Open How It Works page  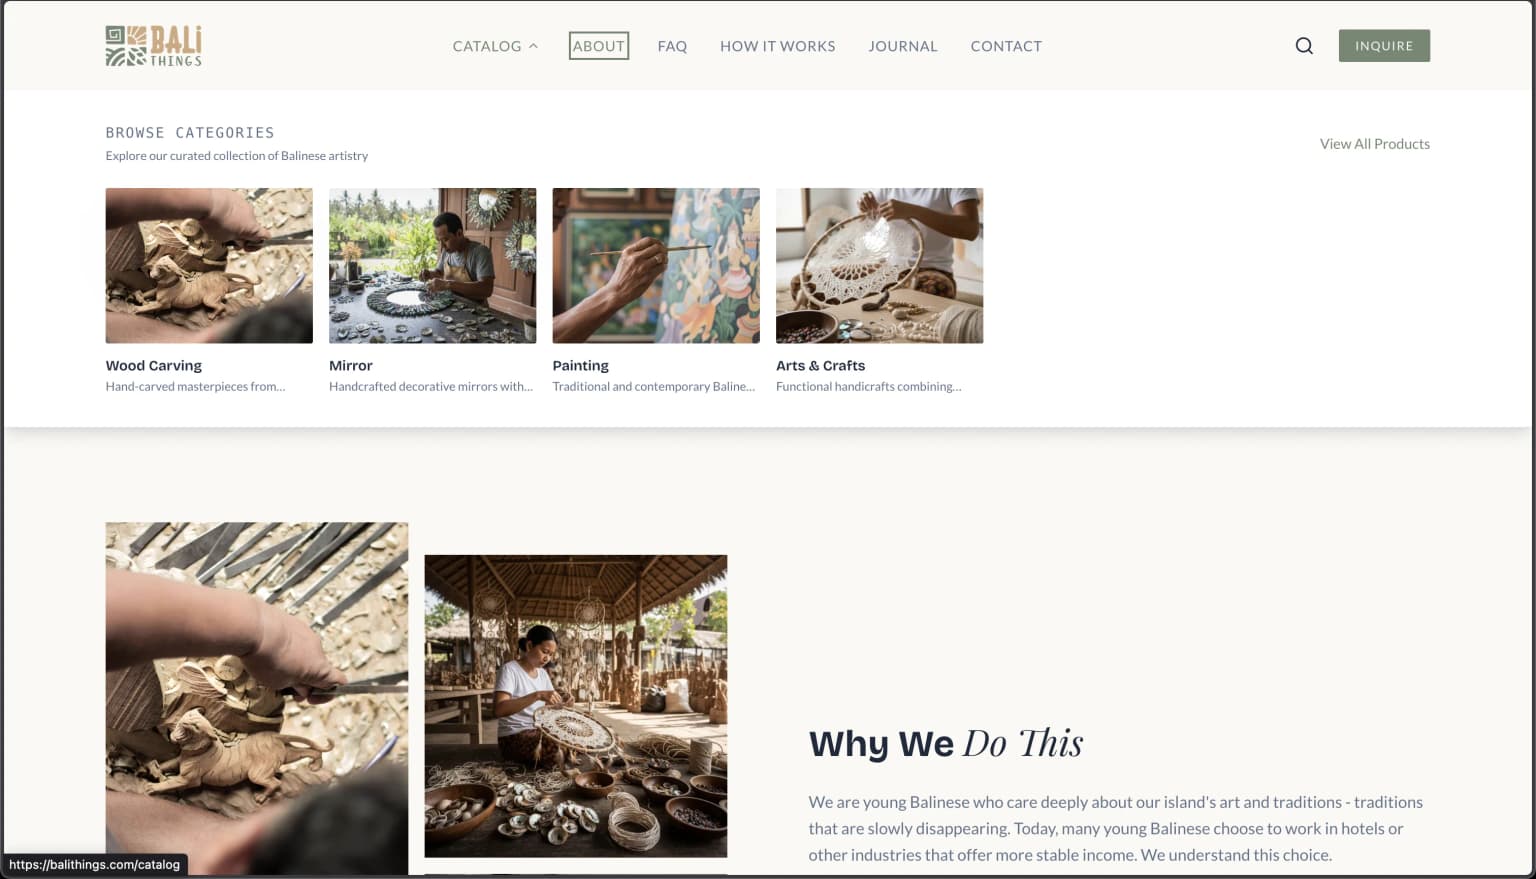[777, 46]
